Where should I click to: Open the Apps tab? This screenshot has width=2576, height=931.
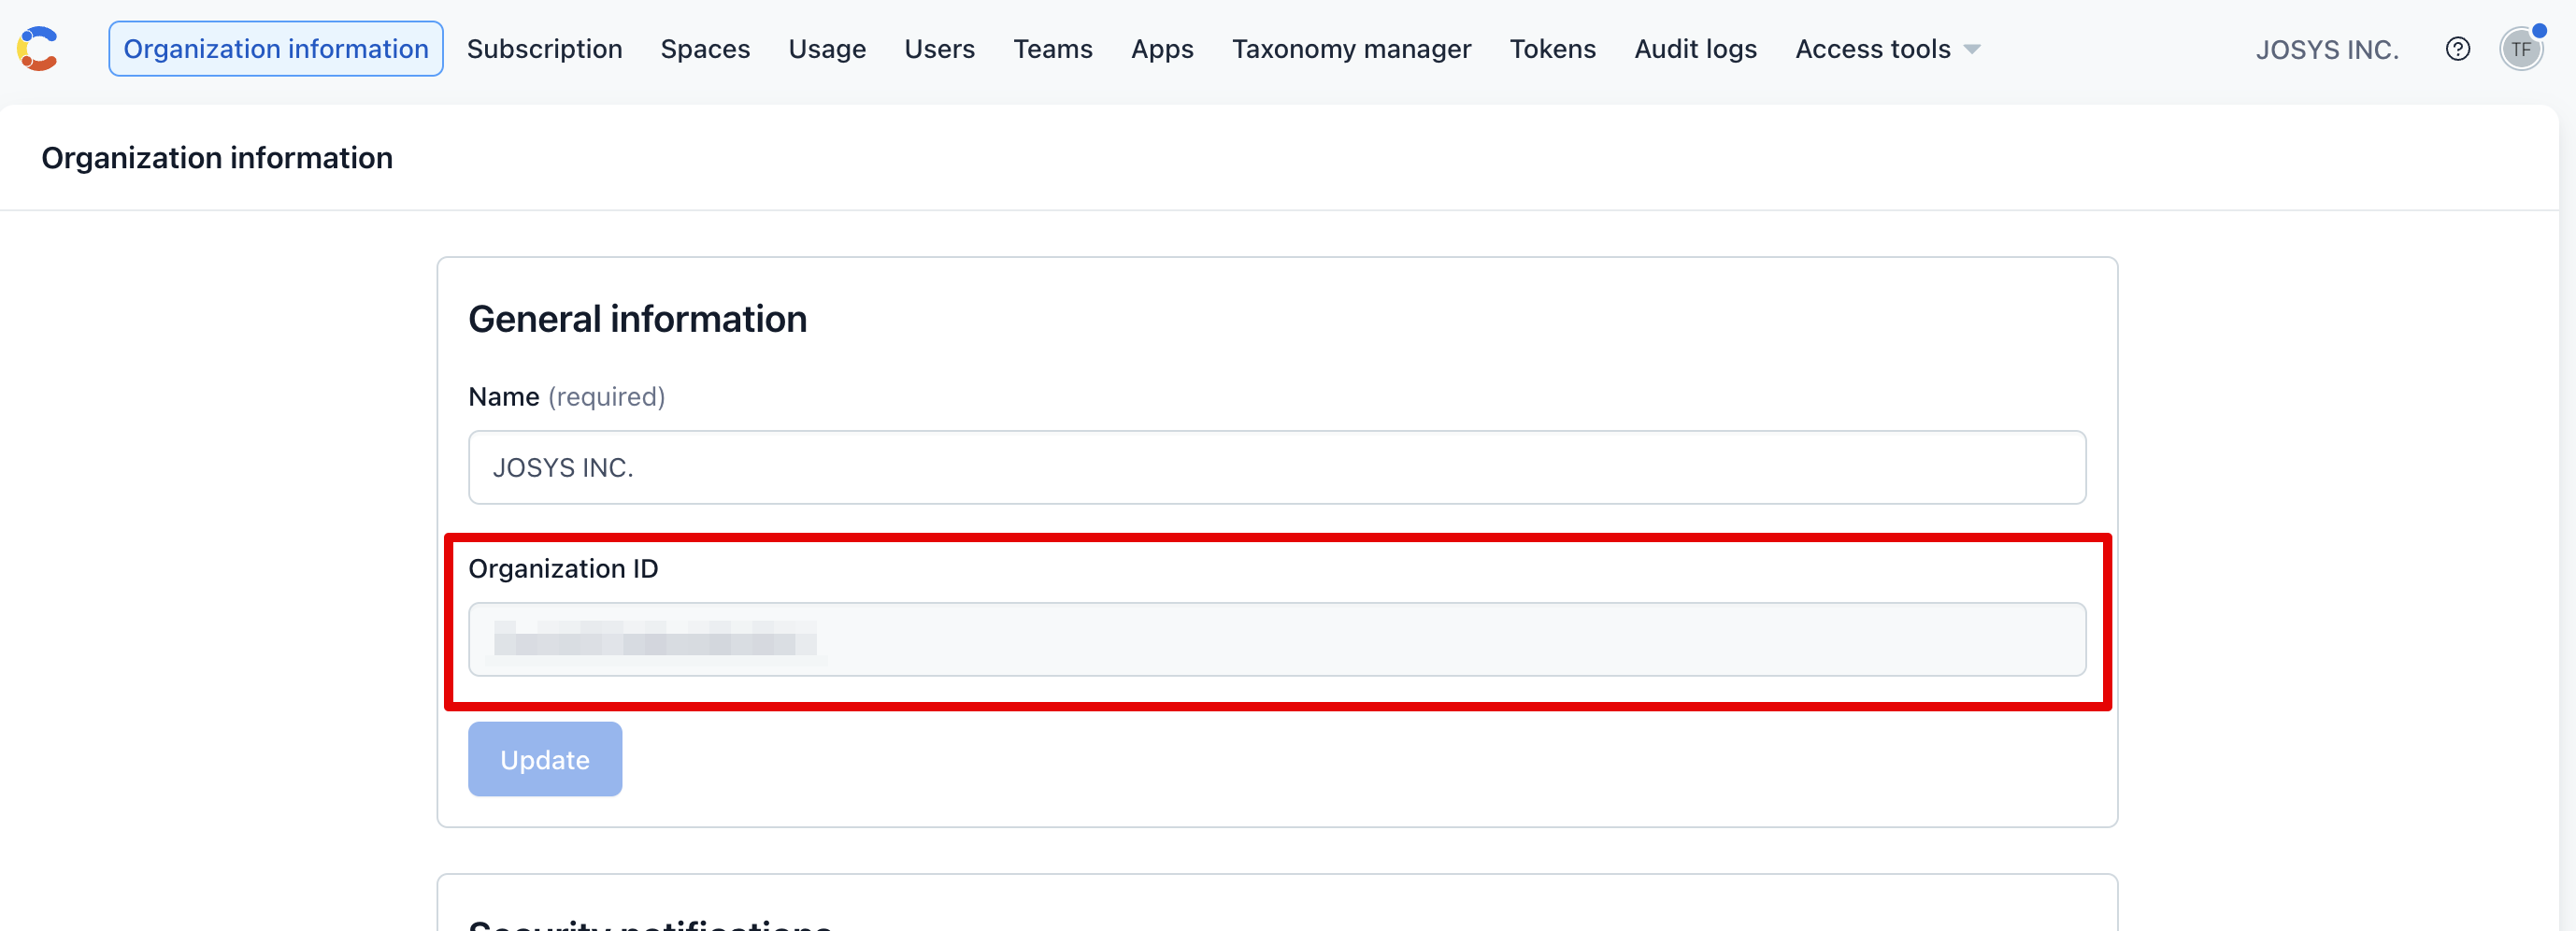[x=1161, y=49]
